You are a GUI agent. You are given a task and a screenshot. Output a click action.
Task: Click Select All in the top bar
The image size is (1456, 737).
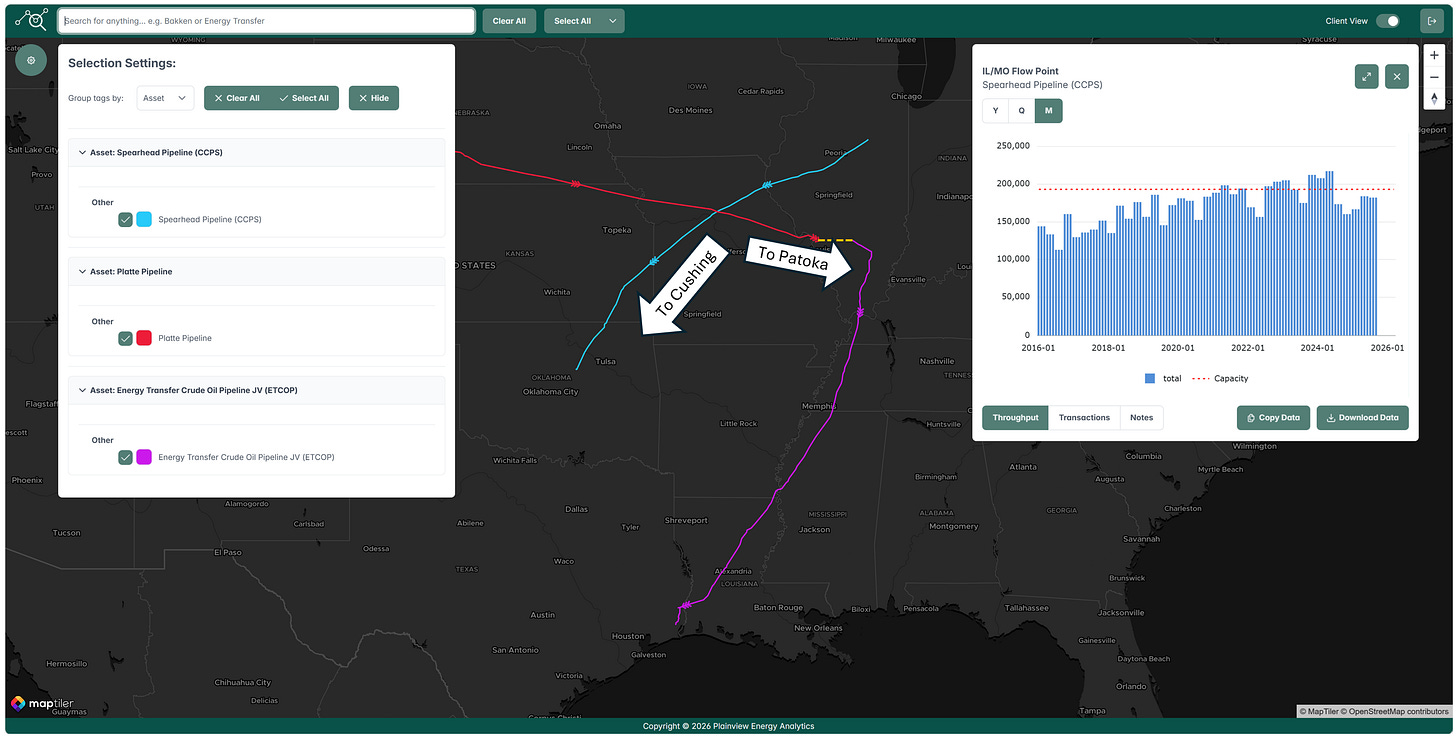click(572, 21)
